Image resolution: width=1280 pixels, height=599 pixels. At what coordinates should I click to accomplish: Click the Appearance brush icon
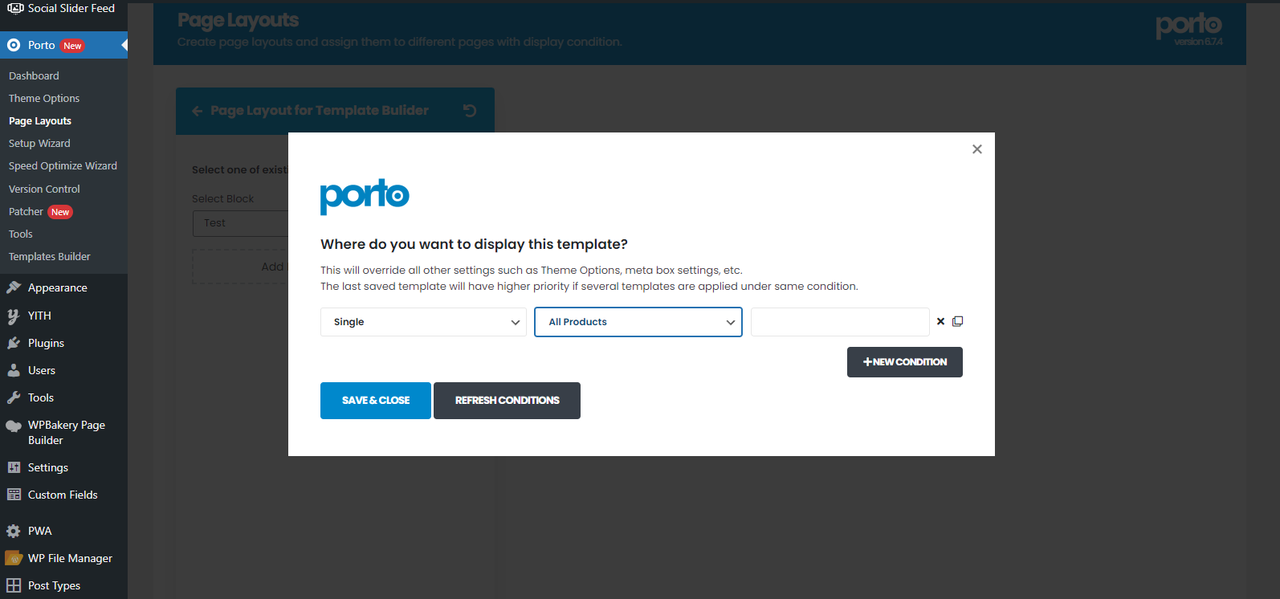click(x=13, y=288)
